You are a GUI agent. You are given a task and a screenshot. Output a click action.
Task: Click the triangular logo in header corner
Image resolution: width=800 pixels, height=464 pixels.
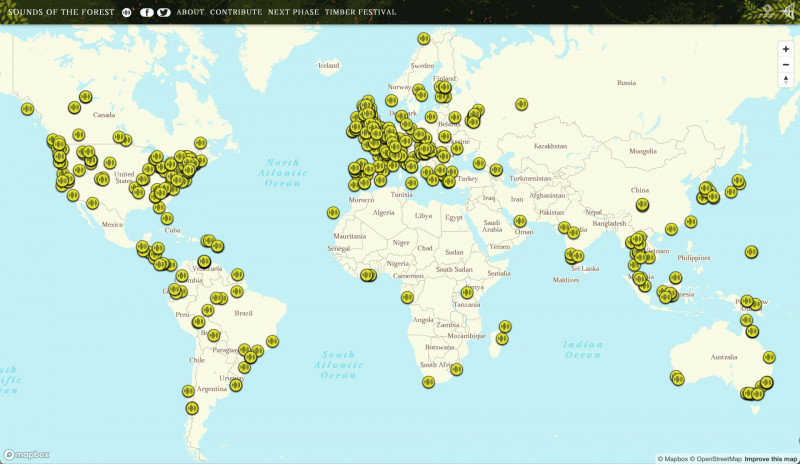(789, 12)
